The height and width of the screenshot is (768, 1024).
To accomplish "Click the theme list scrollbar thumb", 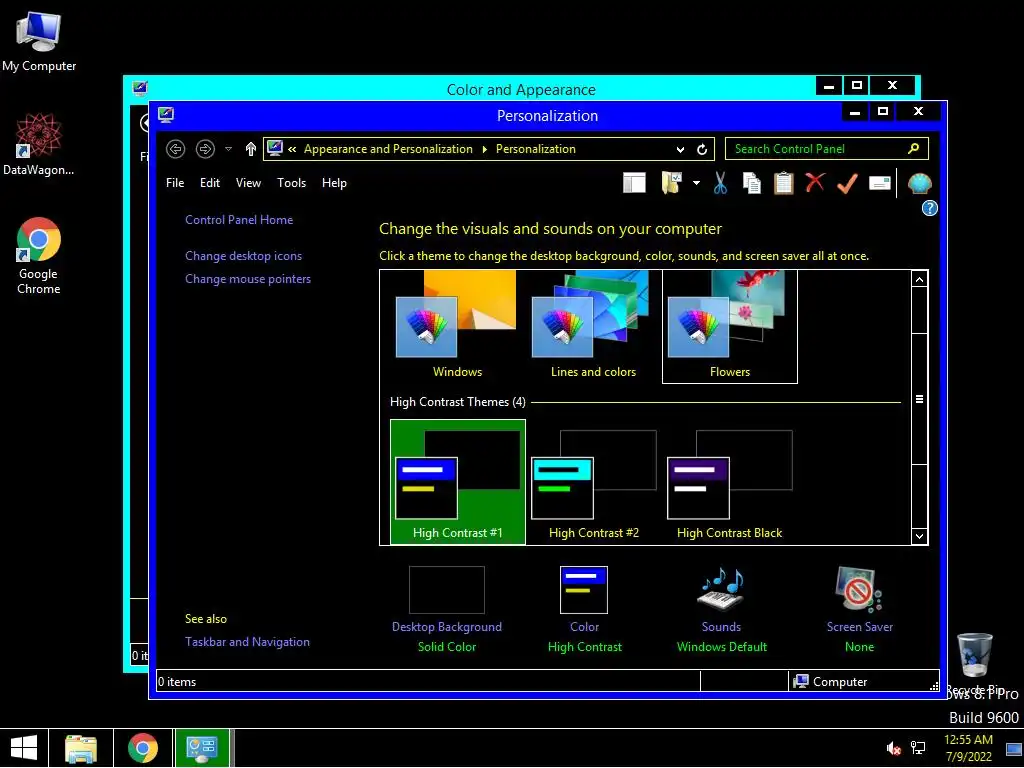I will click(x=920, y=399).
